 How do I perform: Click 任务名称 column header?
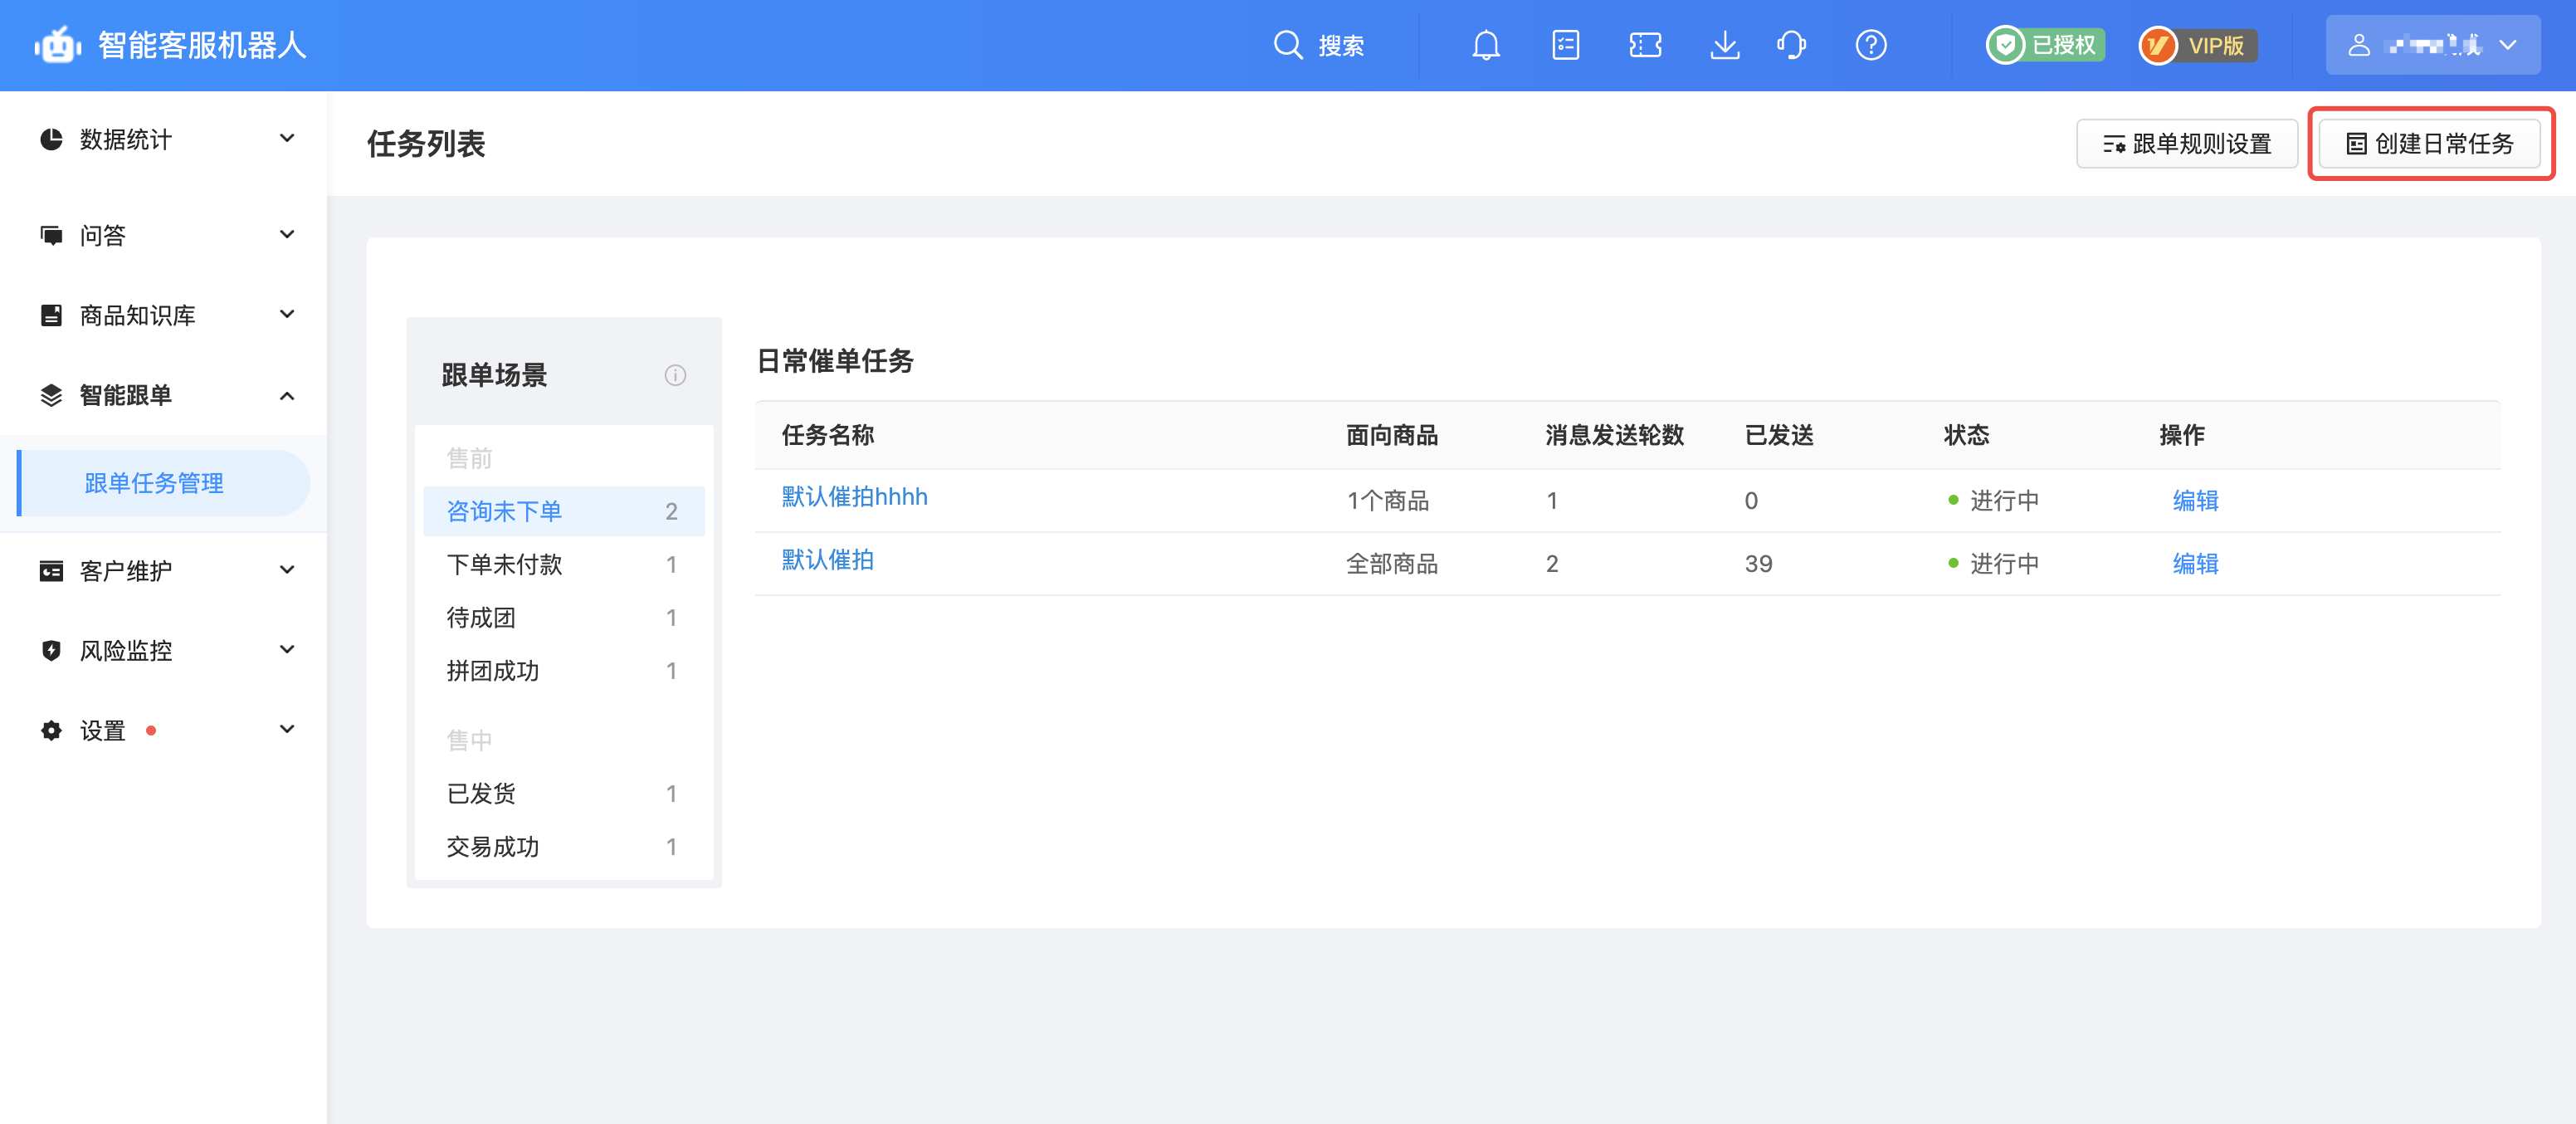(828, 435)
